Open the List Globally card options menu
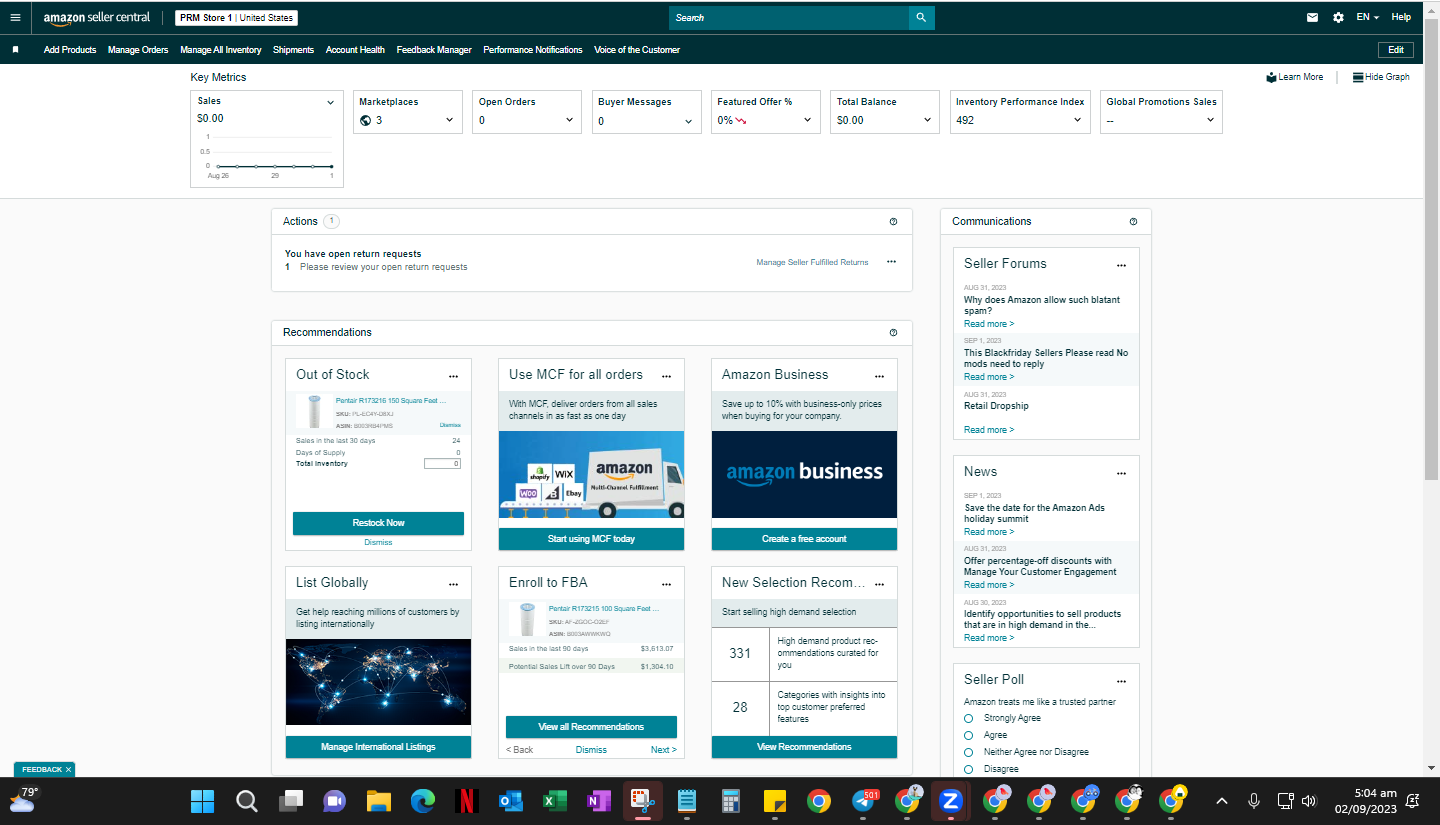This screenshot has width=1440, height=825. point(453,584)
